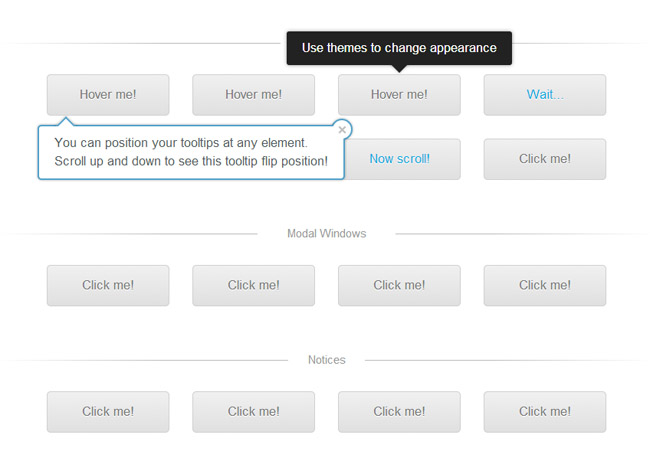This screenshot has height=474, width=650.
Task: Open the last "Click me!" under Modal Windows
Action: [545, 285]
